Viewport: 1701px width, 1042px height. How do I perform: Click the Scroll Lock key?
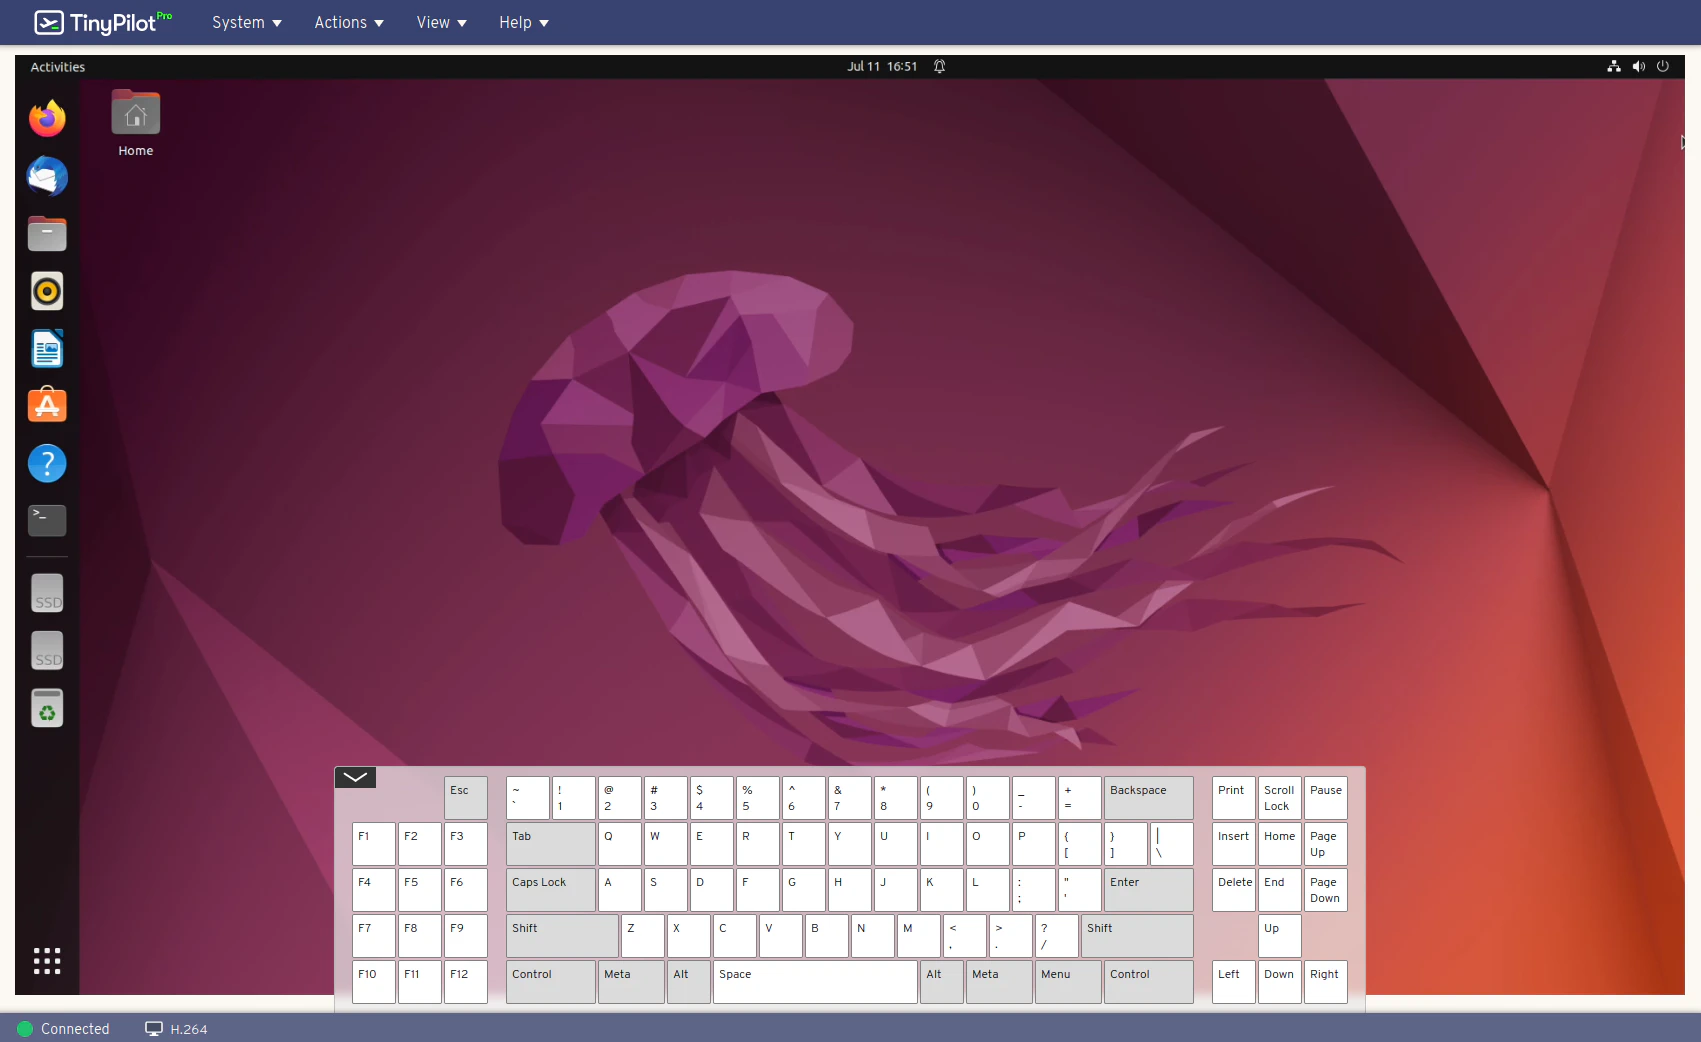click(x=1280, y=798)
